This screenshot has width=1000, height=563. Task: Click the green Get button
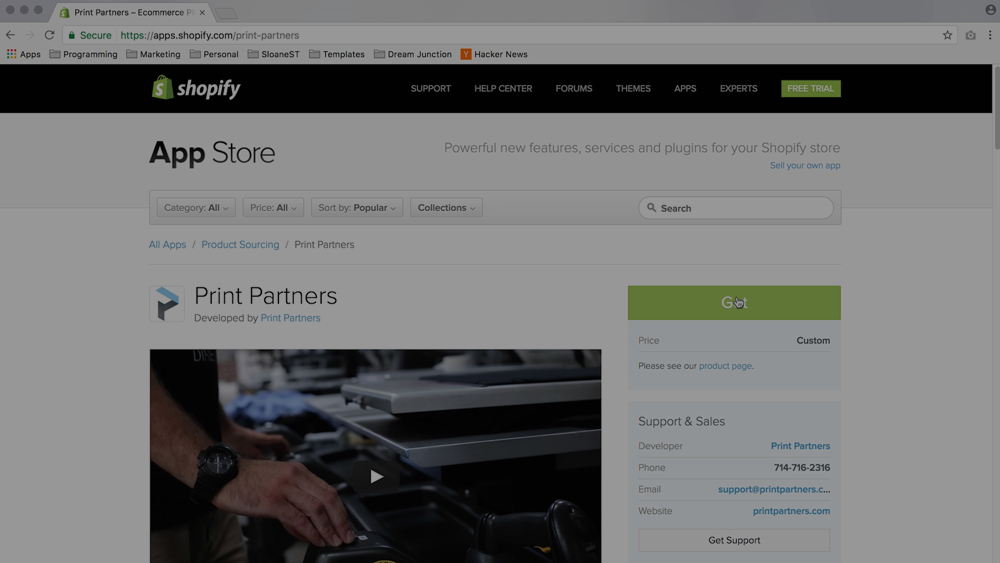pos(734,303)
